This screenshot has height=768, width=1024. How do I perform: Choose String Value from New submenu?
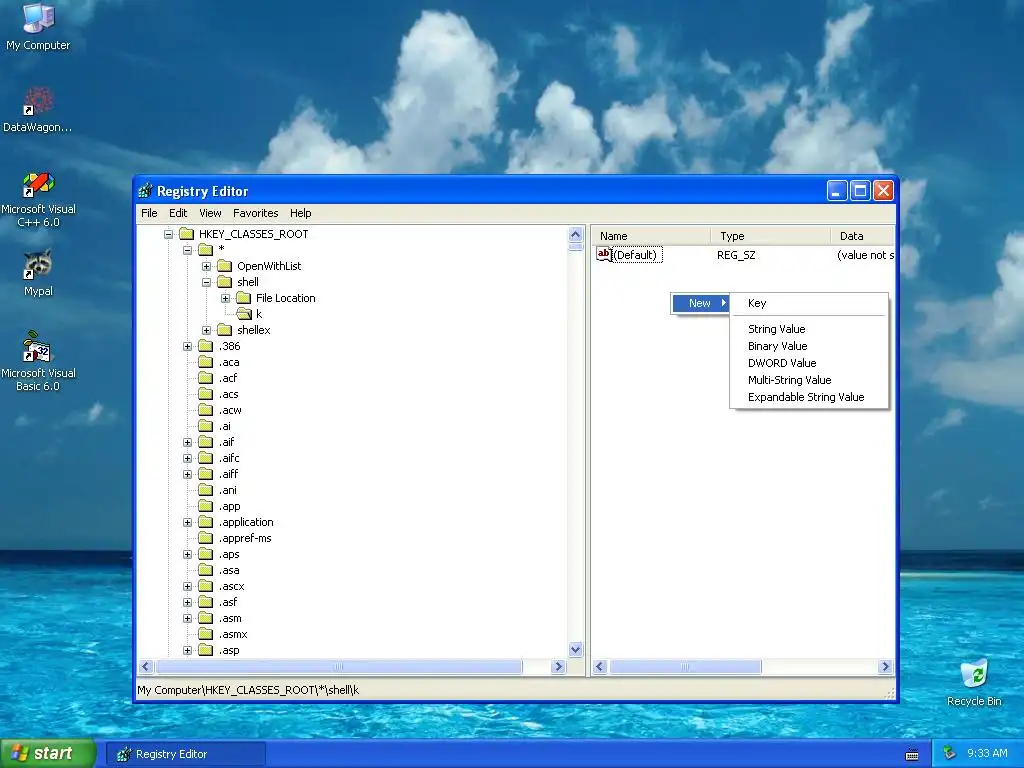tap(808, 329)
